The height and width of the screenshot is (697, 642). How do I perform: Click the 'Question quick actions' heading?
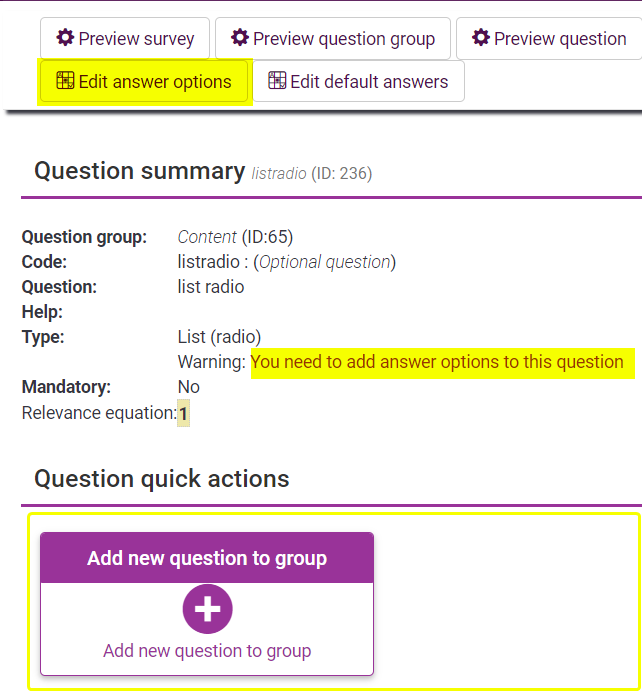pos(162,479)
